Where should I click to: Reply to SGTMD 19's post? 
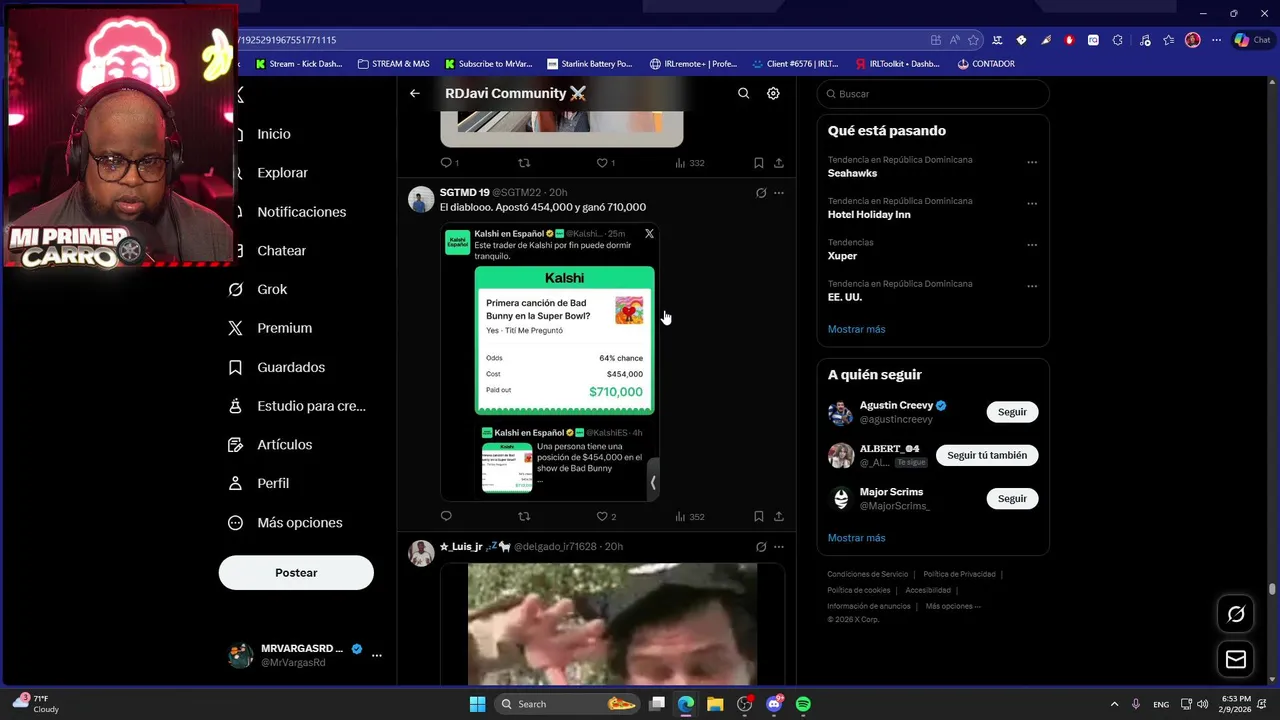(x=446, y=516)
